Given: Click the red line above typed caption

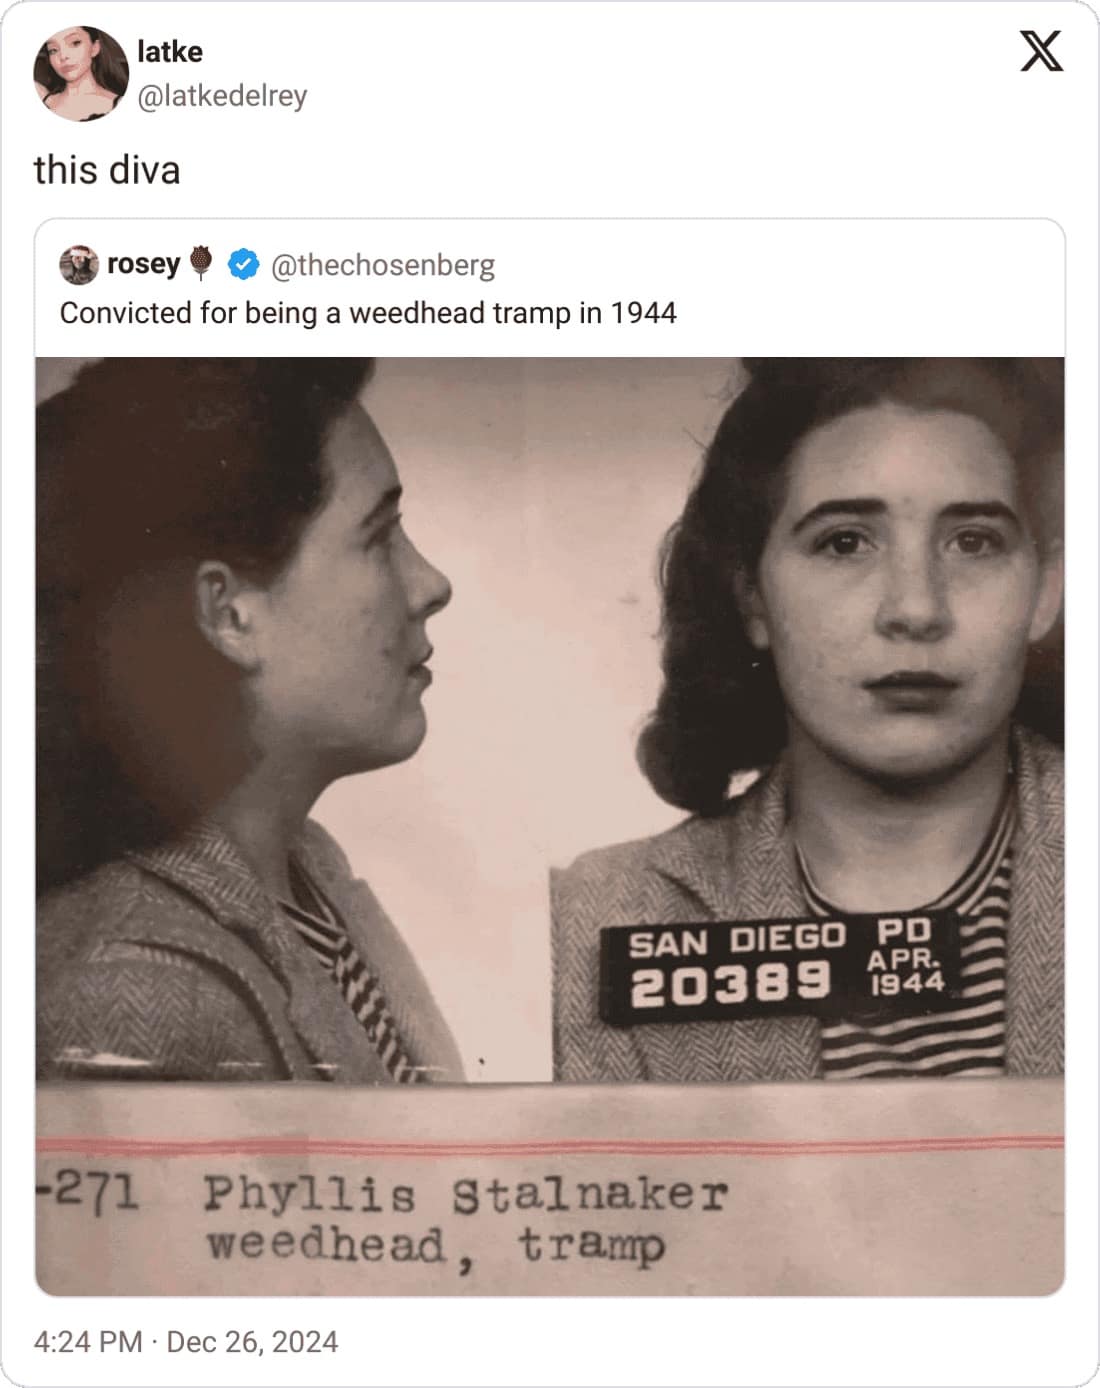Looking at the screenshot, I should point(550,1144).
